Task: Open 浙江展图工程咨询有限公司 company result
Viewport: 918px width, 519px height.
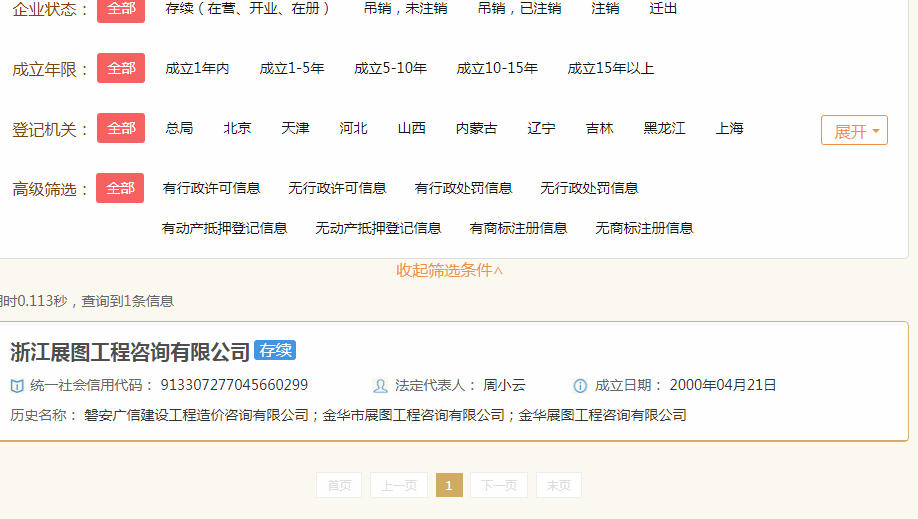Action: click(130, 352)
